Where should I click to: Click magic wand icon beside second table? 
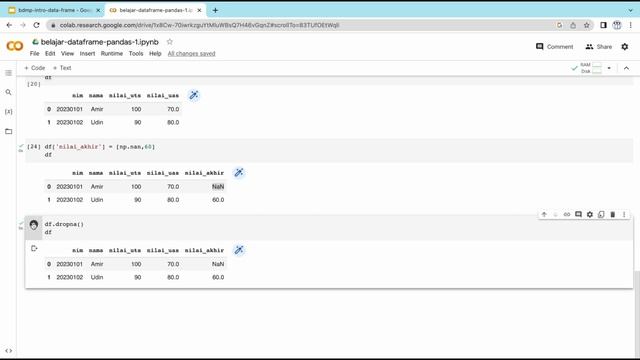(239, 173)
